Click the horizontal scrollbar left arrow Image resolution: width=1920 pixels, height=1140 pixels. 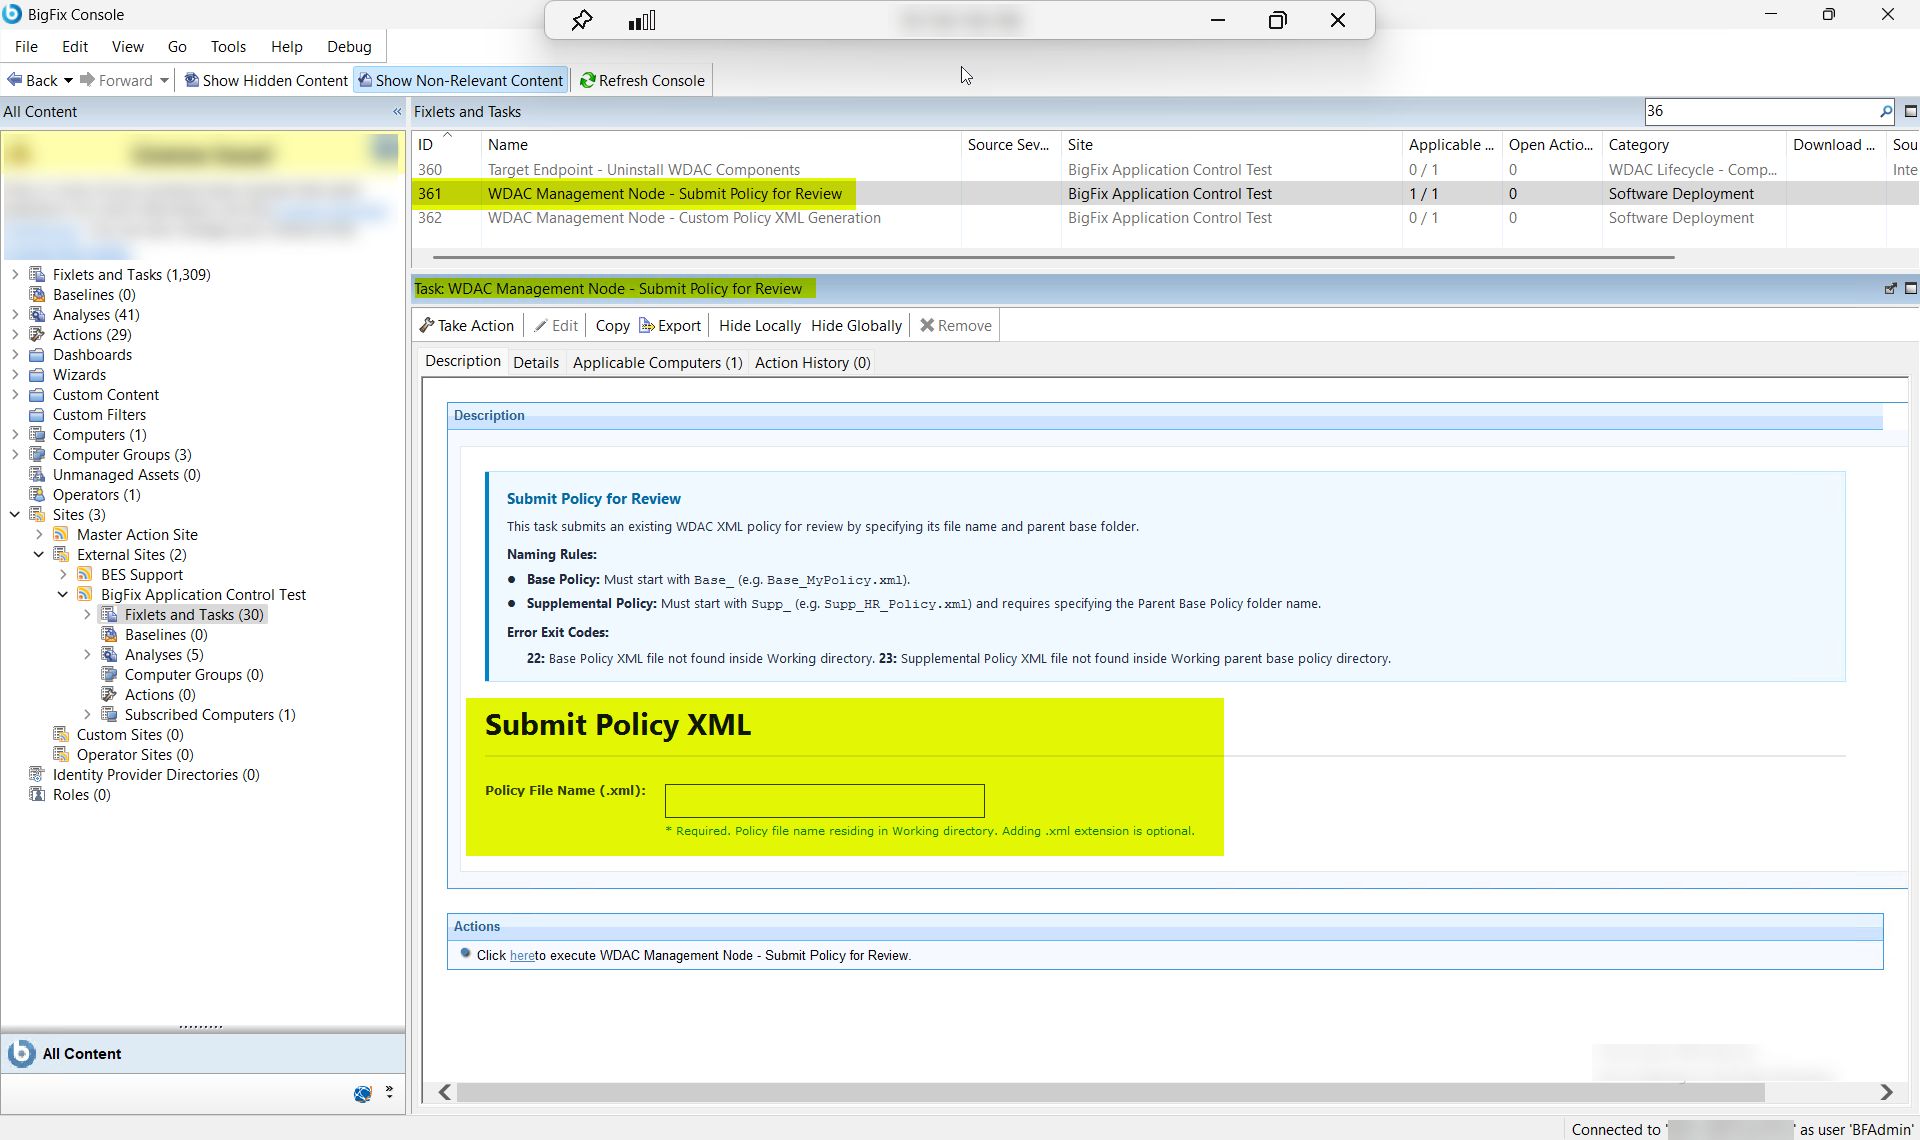[445, 1092]
